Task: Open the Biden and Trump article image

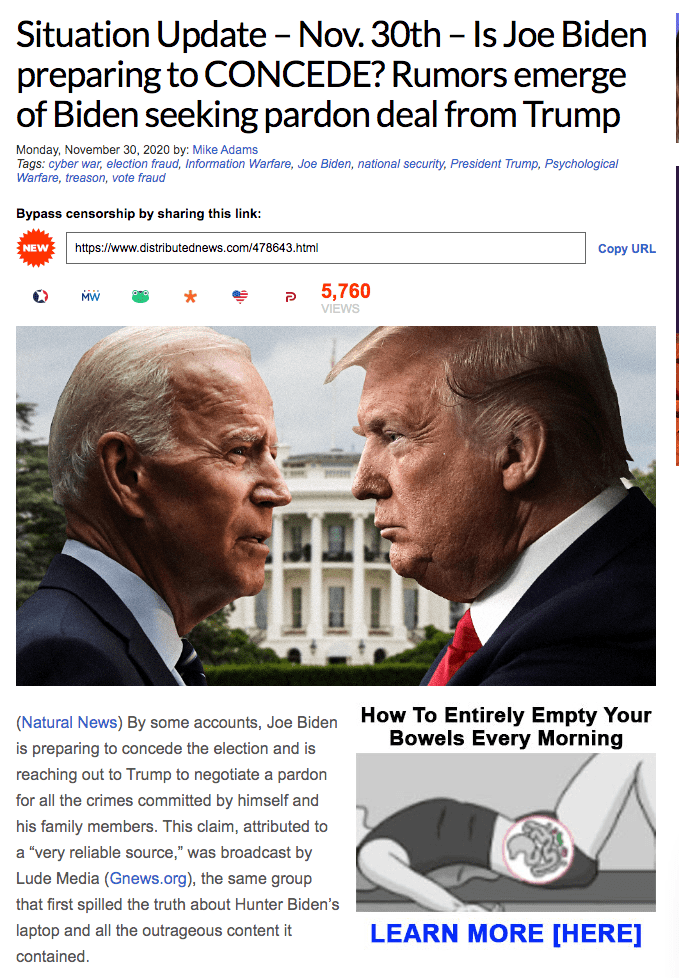Action: 335,506
